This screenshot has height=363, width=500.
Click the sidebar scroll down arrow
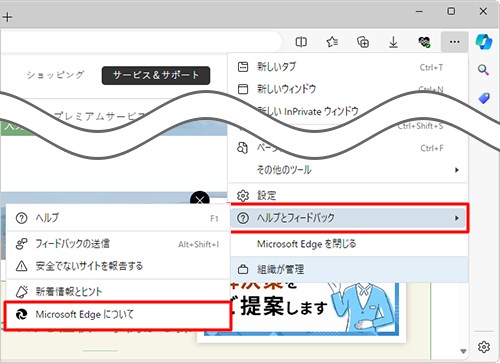click(463, 351)
